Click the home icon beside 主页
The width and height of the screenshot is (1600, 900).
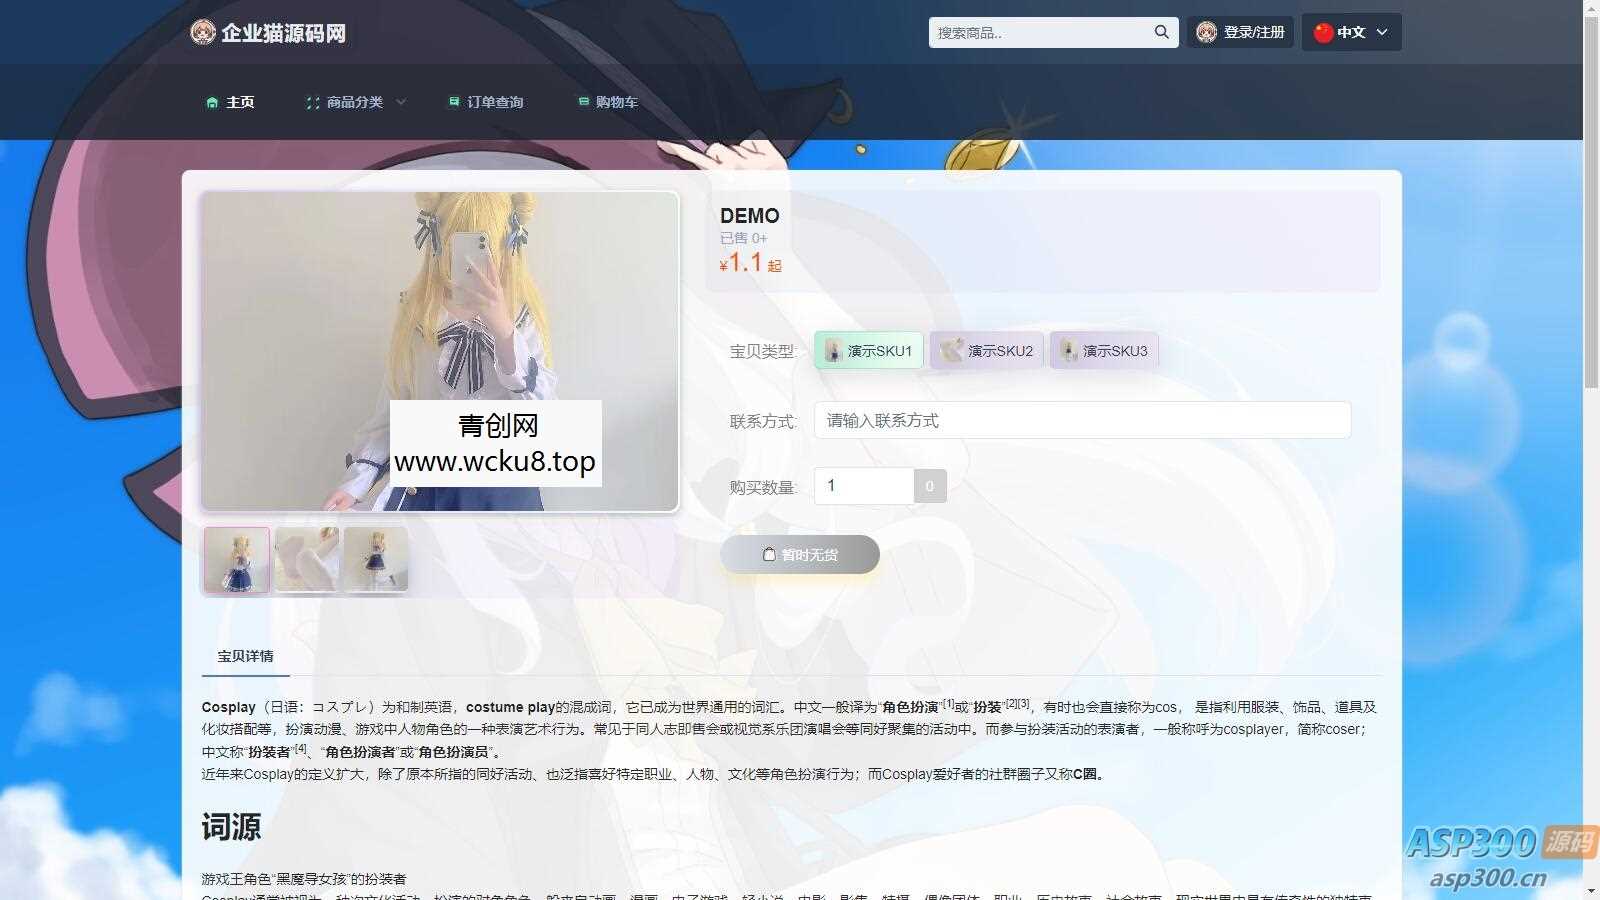(x=211, y=101)
